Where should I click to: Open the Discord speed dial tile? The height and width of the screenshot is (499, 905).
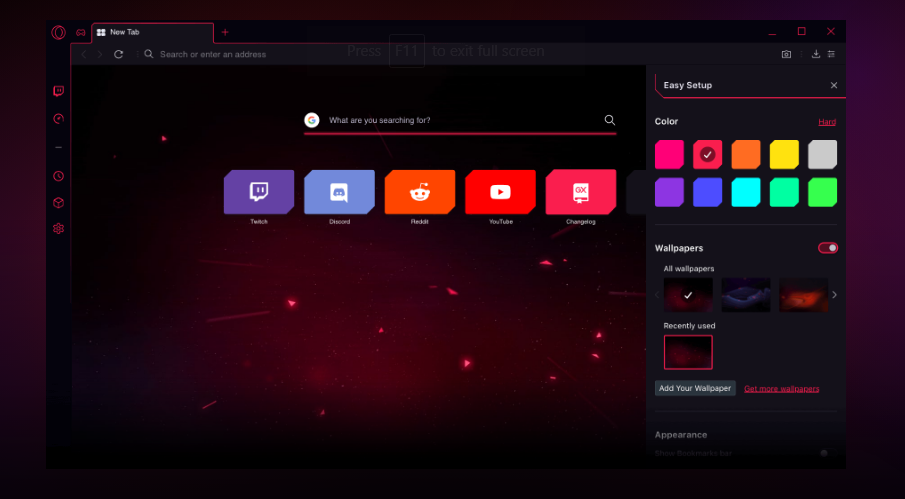click(x=339, y=192)
